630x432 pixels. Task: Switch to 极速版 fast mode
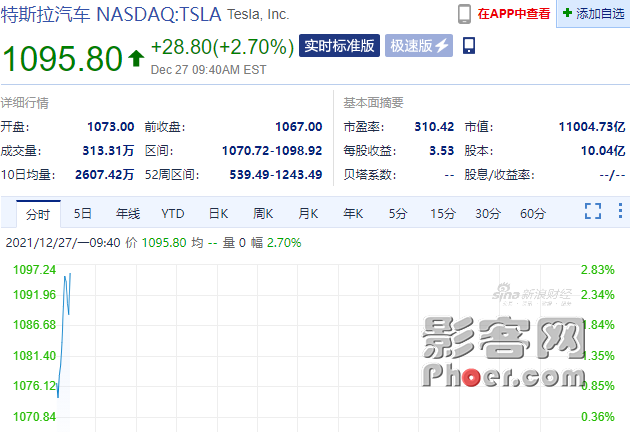[x=419, y=45]
